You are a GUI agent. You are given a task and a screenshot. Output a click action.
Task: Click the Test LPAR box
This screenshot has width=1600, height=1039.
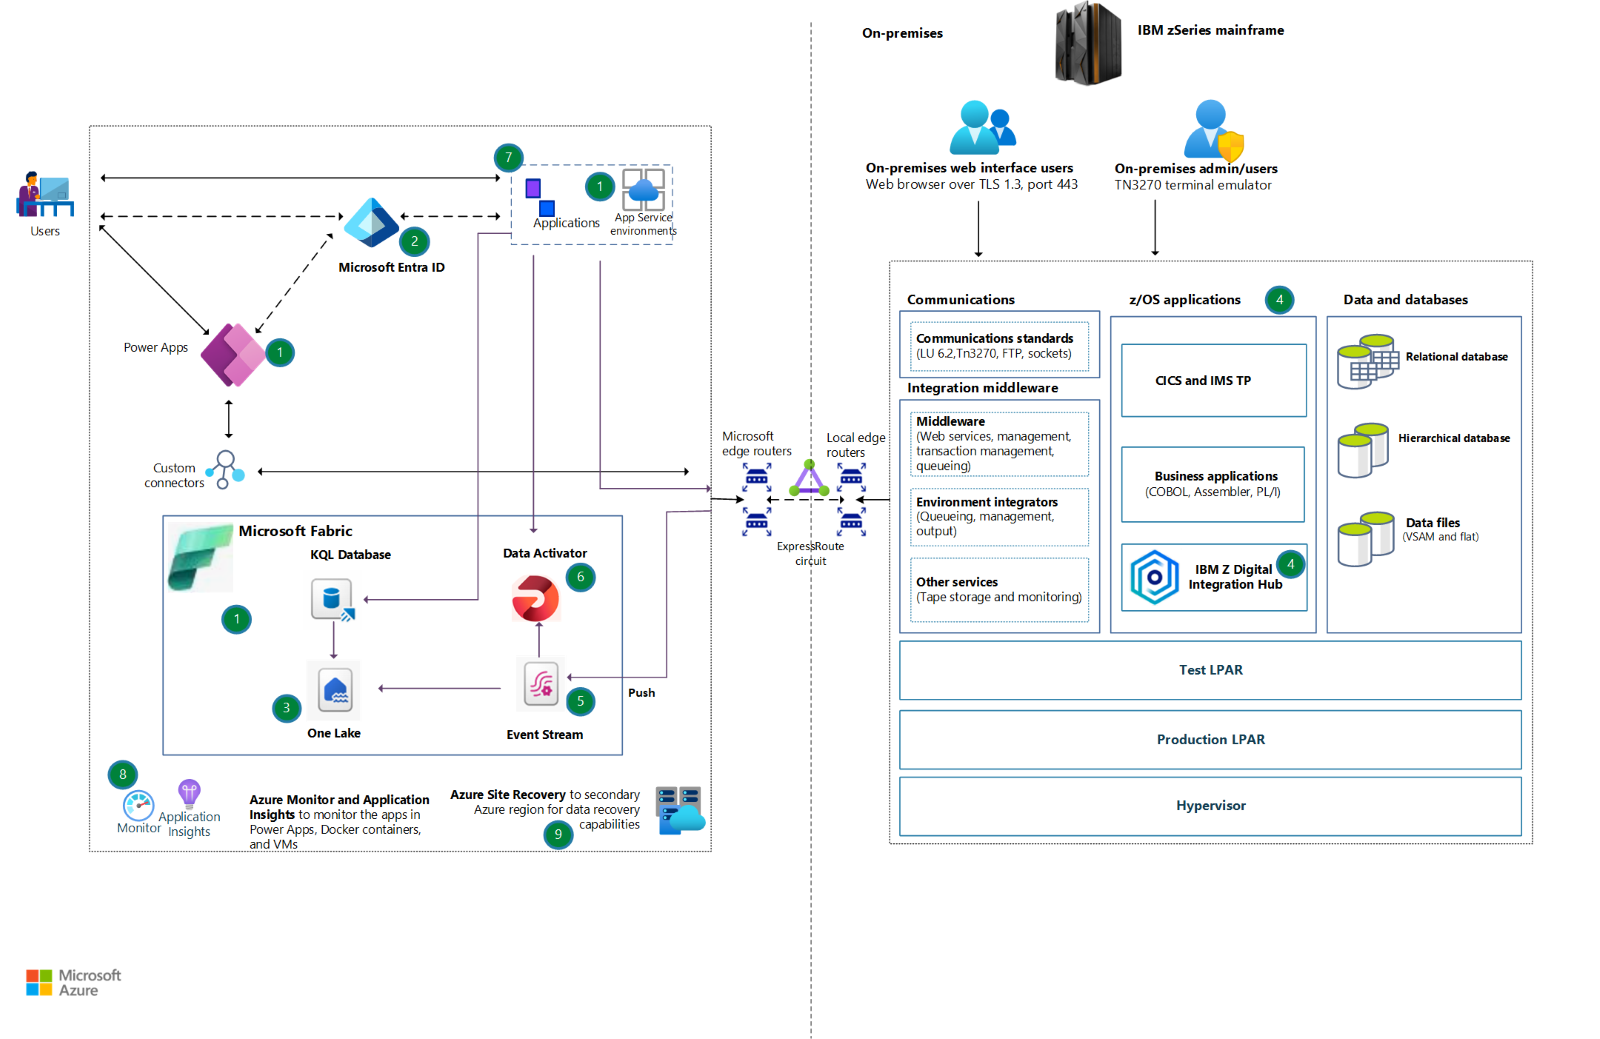1210,670
